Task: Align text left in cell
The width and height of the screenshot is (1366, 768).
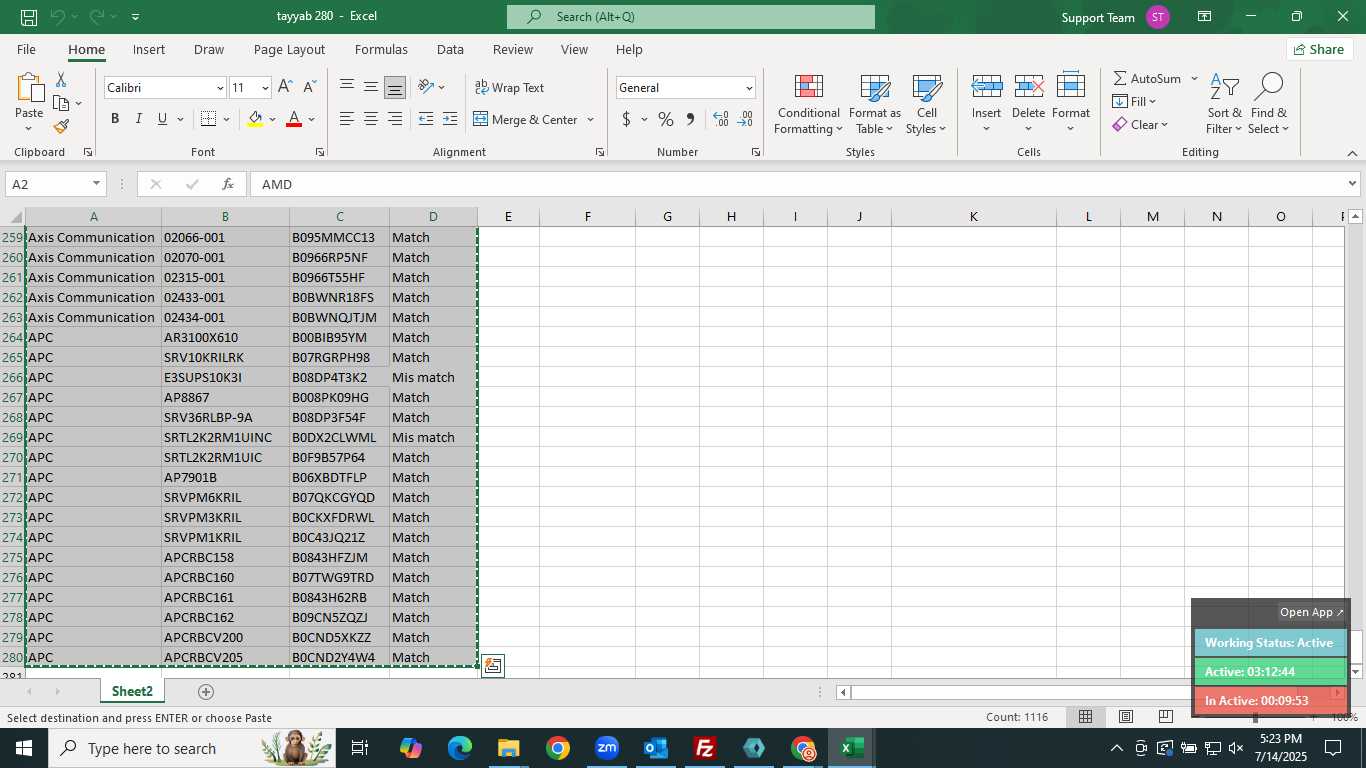Action: [347, 119]
